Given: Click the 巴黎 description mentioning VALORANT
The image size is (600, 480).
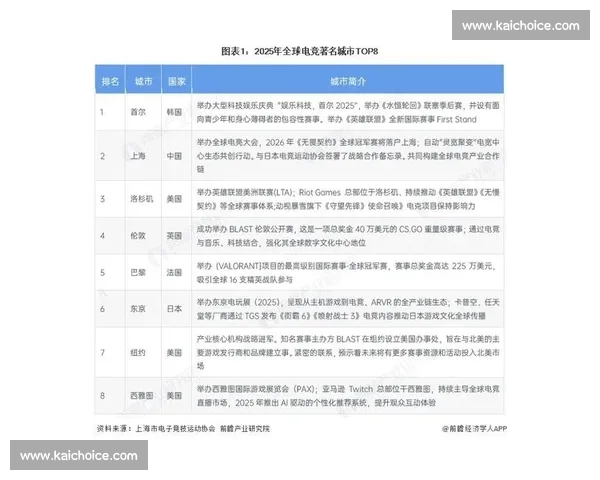Looking at the screenshot, I should pos(346,273).
